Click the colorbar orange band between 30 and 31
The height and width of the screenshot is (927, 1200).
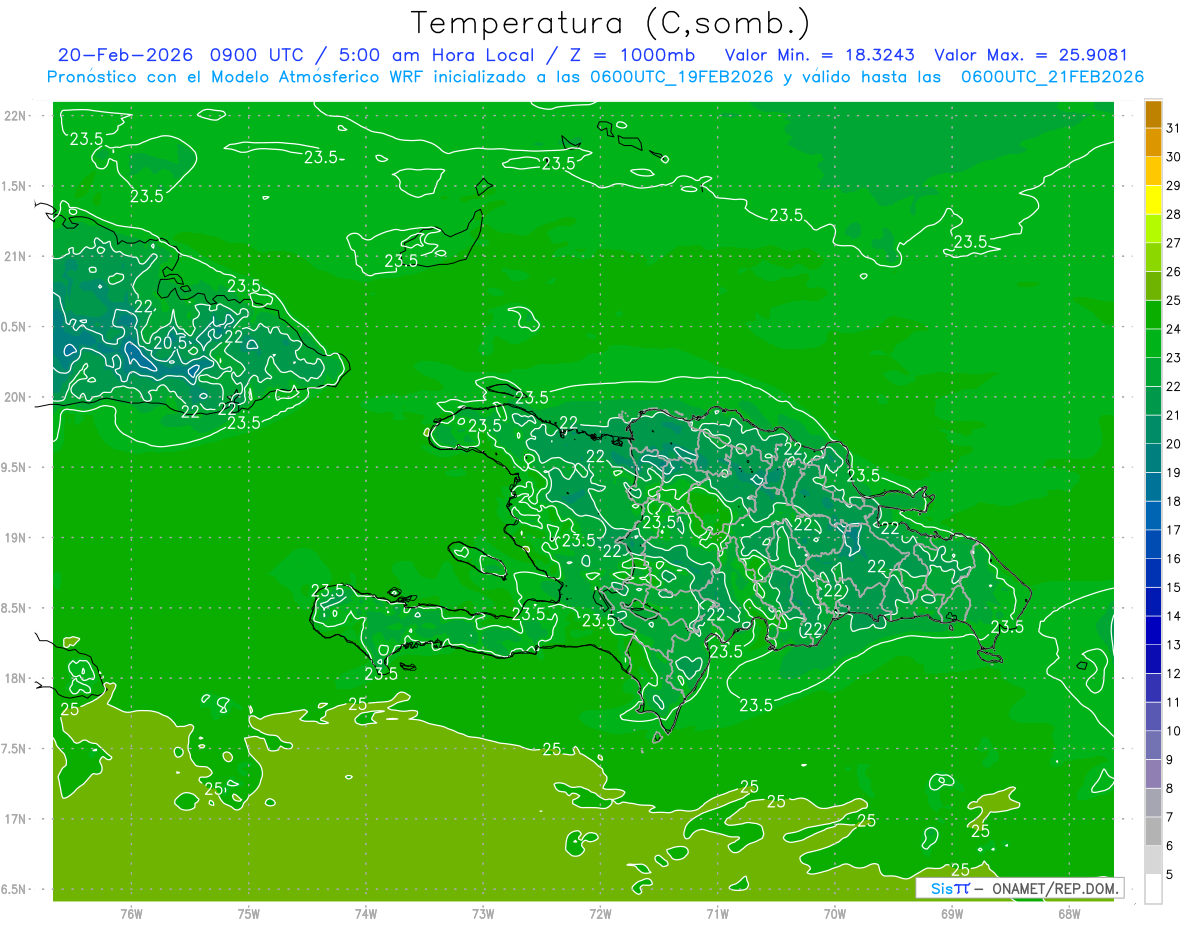(x=1153, y=143)
